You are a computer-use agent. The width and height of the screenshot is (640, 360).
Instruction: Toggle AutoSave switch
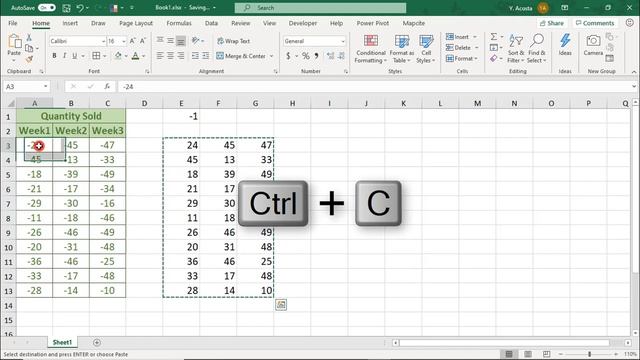pos(47,8)
